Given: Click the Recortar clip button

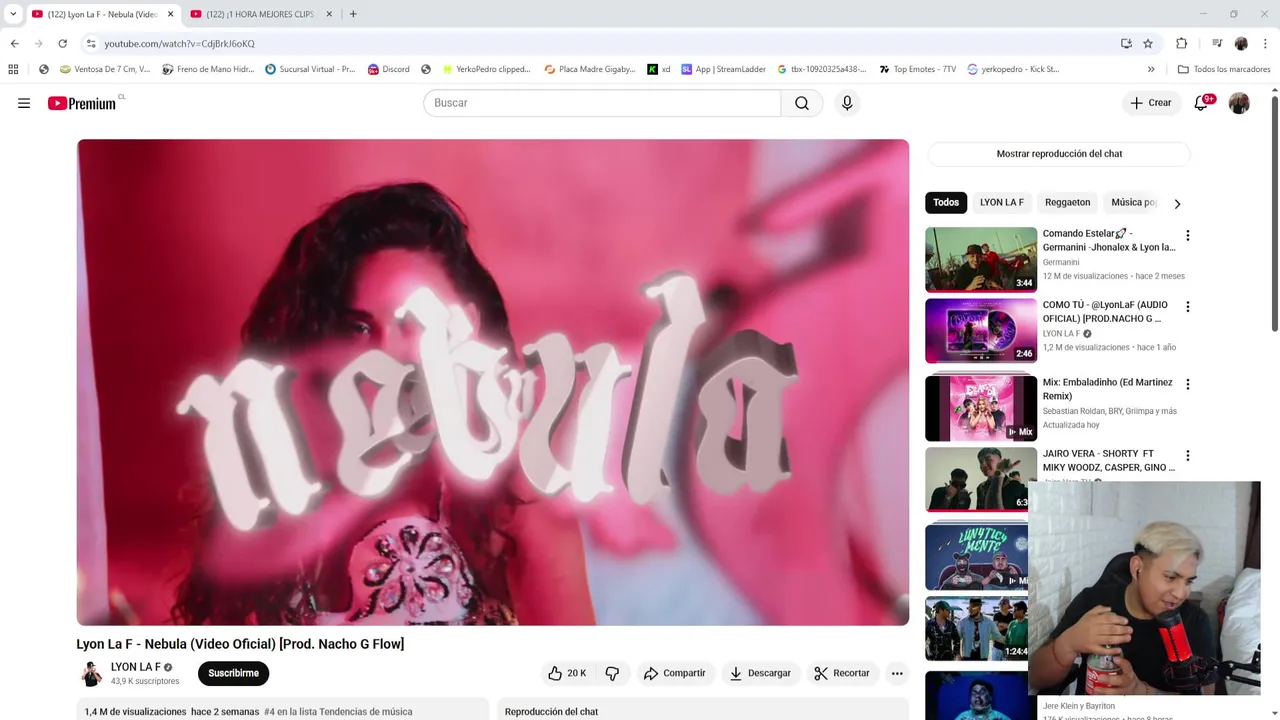Looking at the screenshot, I should pos(842,673).
